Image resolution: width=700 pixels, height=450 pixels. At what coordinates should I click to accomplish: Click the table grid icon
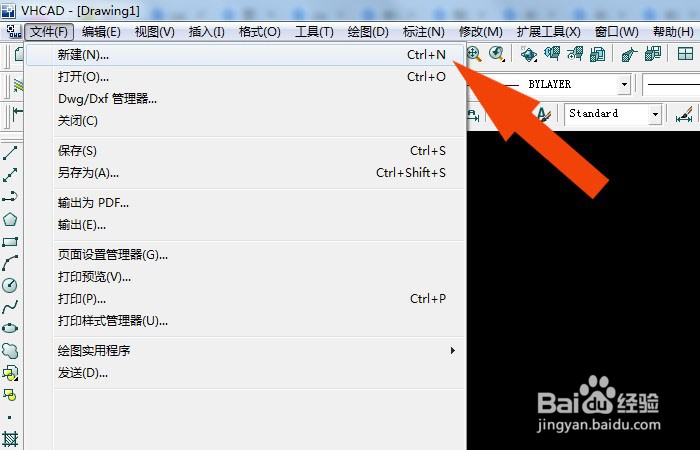685,54
